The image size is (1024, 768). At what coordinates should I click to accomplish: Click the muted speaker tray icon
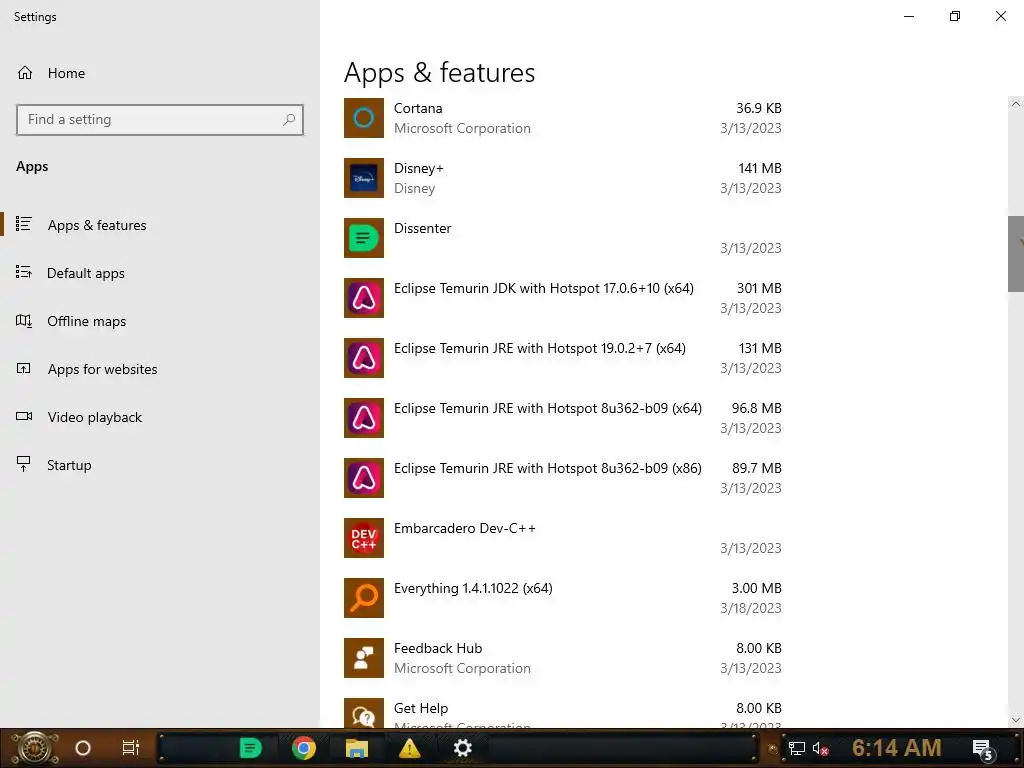coord(821,749)
